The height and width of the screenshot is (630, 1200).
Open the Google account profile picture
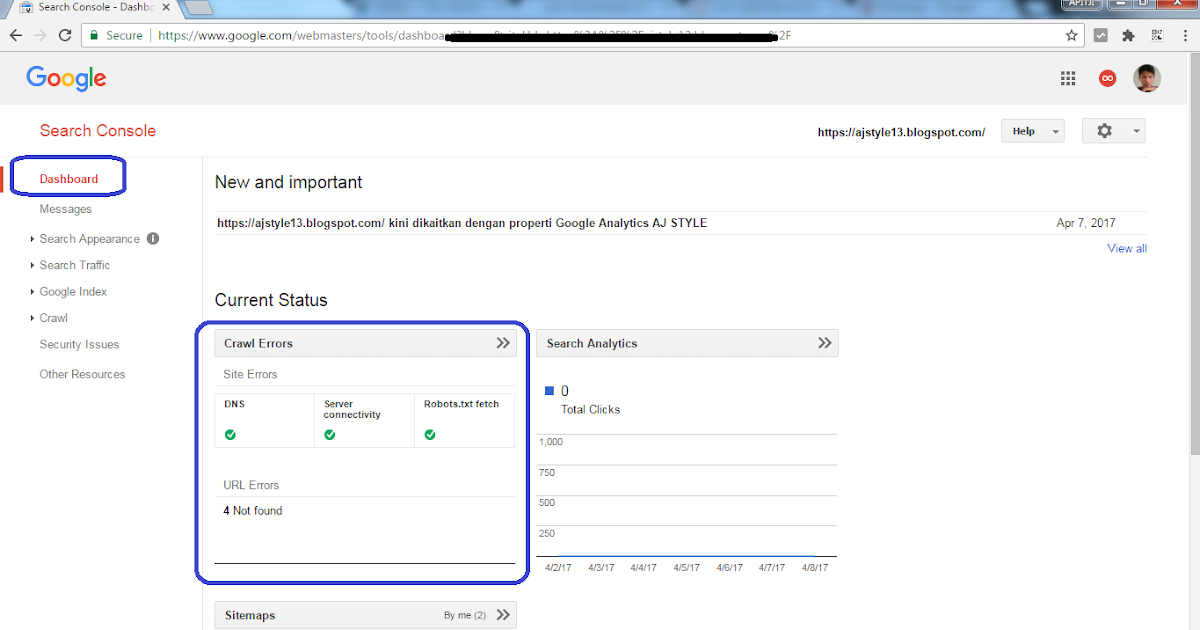click(1147, 78)
